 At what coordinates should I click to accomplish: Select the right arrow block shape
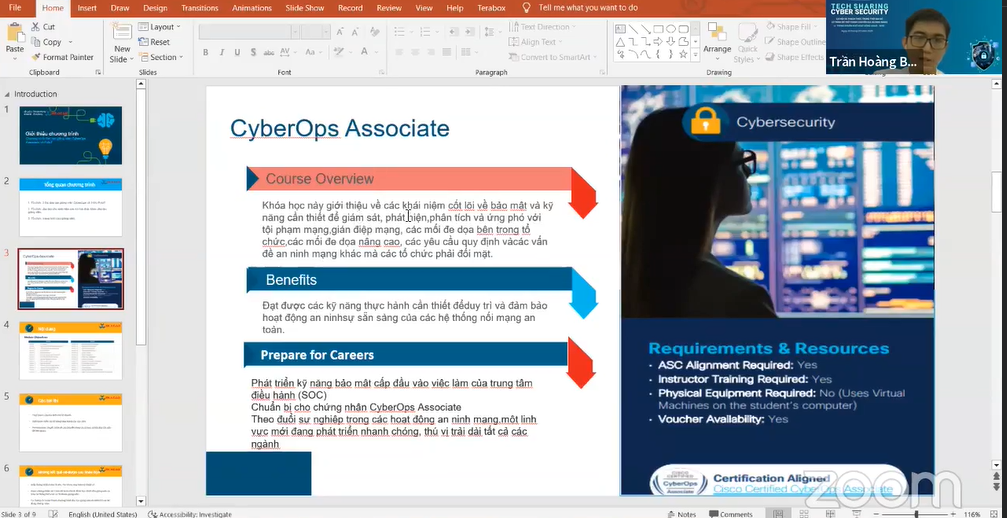pyautogui.click(x=658, y=42)
